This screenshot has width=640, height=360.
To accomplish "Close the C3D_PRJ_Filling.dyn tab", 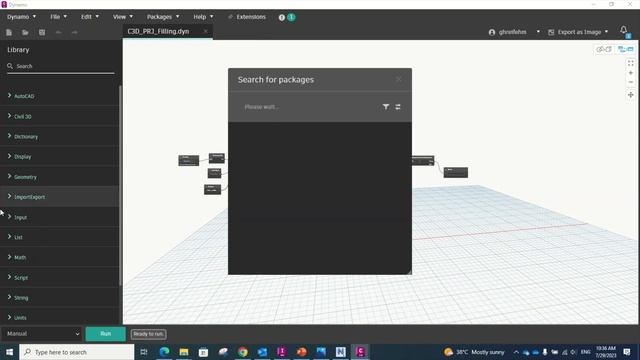I will point(205,31).
